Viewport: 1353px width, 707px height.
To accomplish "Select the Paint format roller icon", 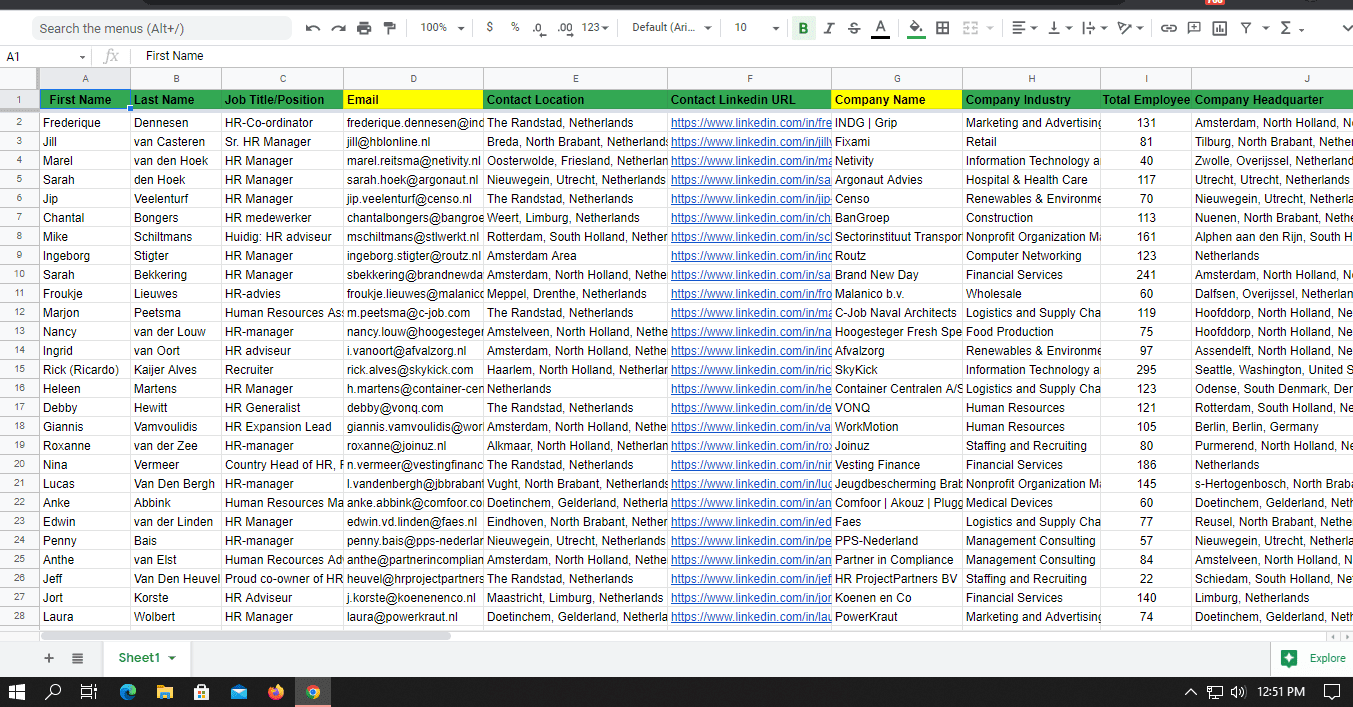I will pyautogui.click(x=390, y=28).
